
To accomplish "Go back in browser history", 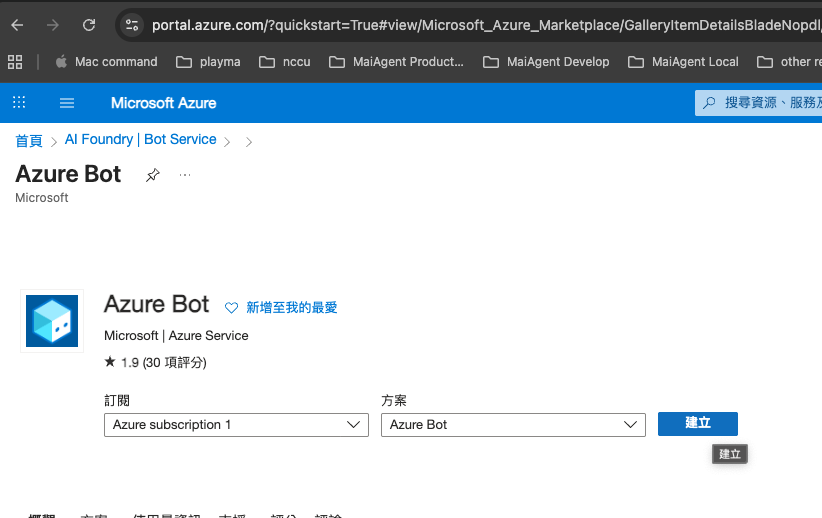I will pos(17,25).
